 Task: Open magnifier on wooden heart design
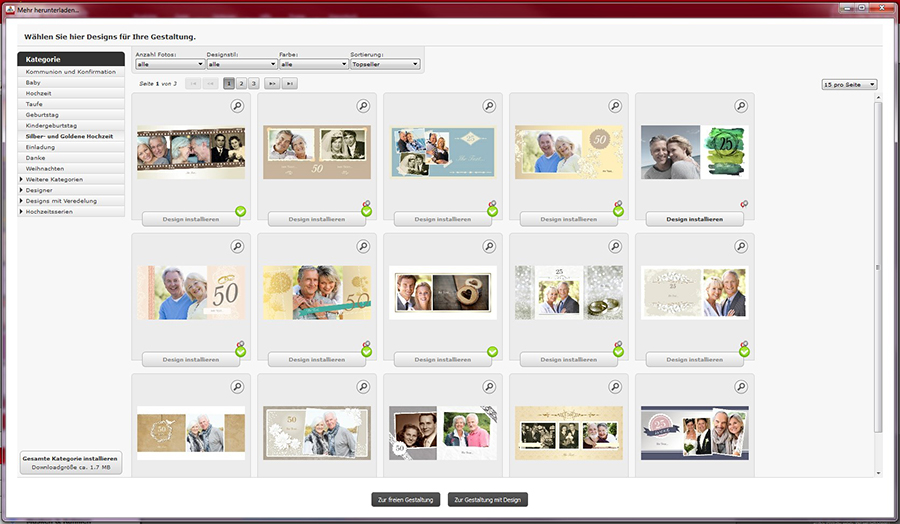pyautogui.click(x=489, y=247)
